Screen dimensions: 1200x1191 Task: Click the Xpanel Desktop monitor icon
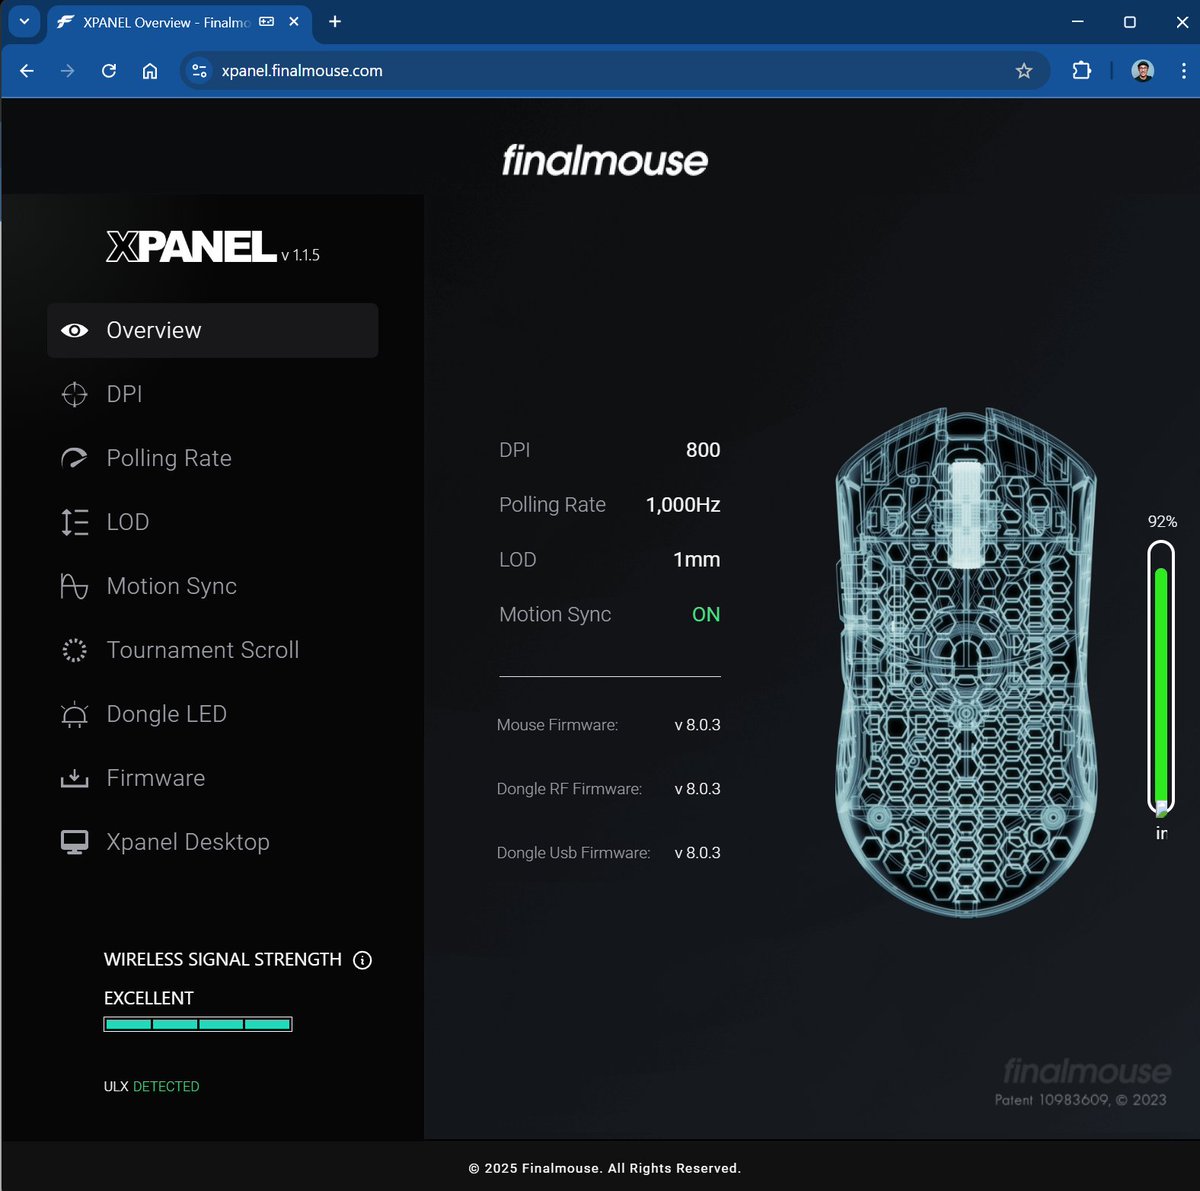(x=75, y=842)
